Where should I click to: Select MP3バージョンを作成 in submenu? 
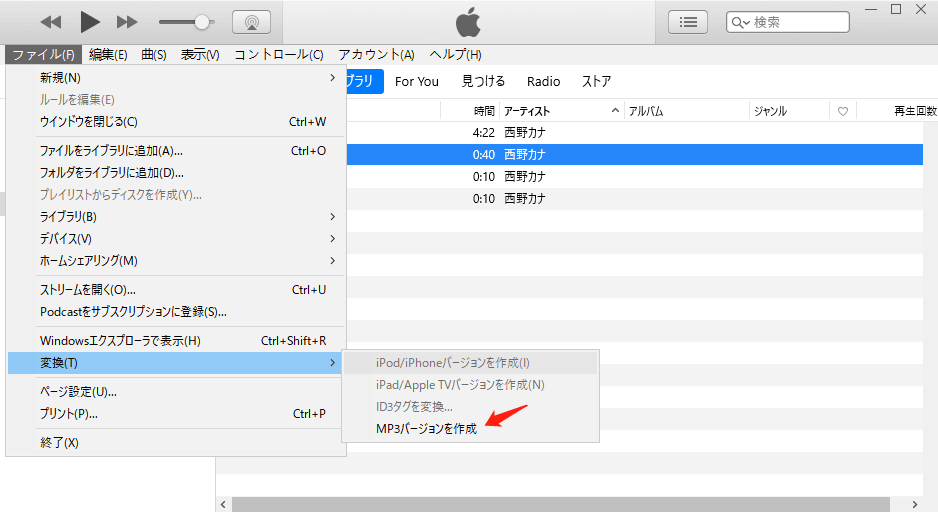pos(470,429)
